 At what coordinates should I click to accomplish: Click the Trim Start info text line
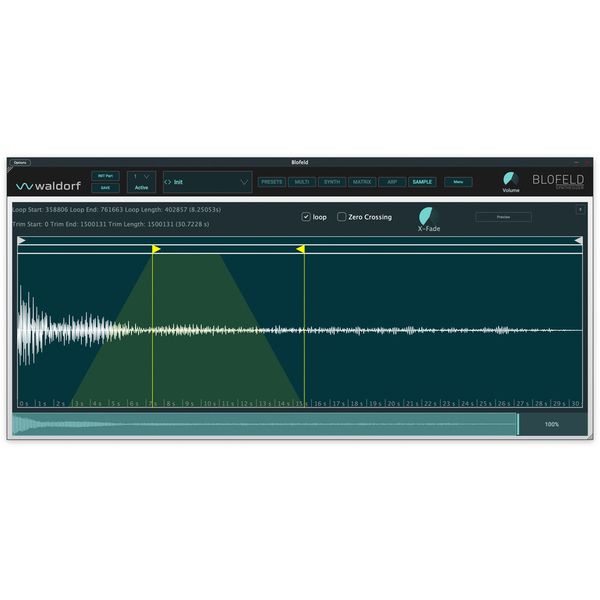tap(111, 224)
